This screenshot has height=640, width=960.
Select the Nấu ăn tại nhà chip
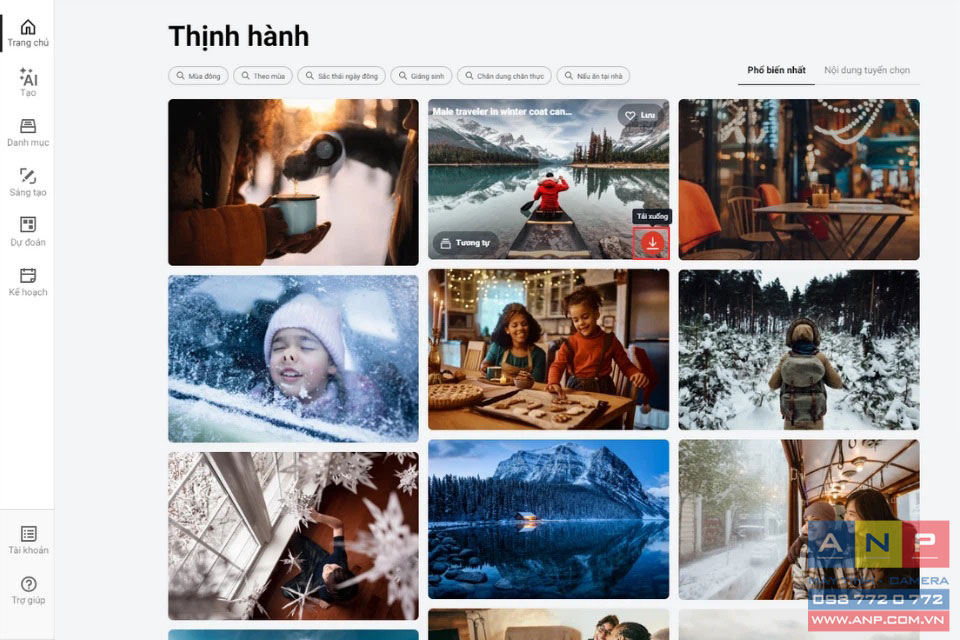coord(593,76)
